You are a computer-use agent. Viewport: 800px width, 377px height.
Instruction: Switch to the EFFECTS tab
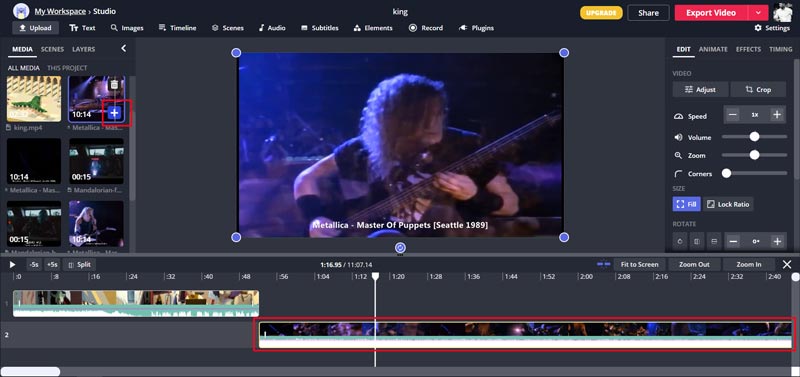[748, 49]
